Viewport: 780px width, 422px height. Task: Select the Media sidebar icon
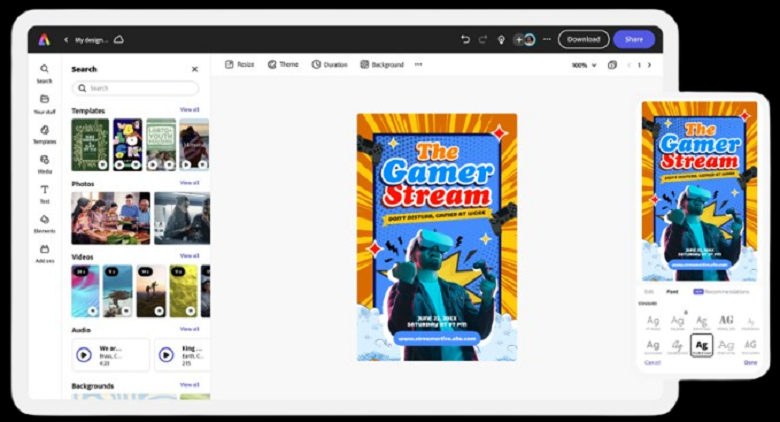click(44, 159)
